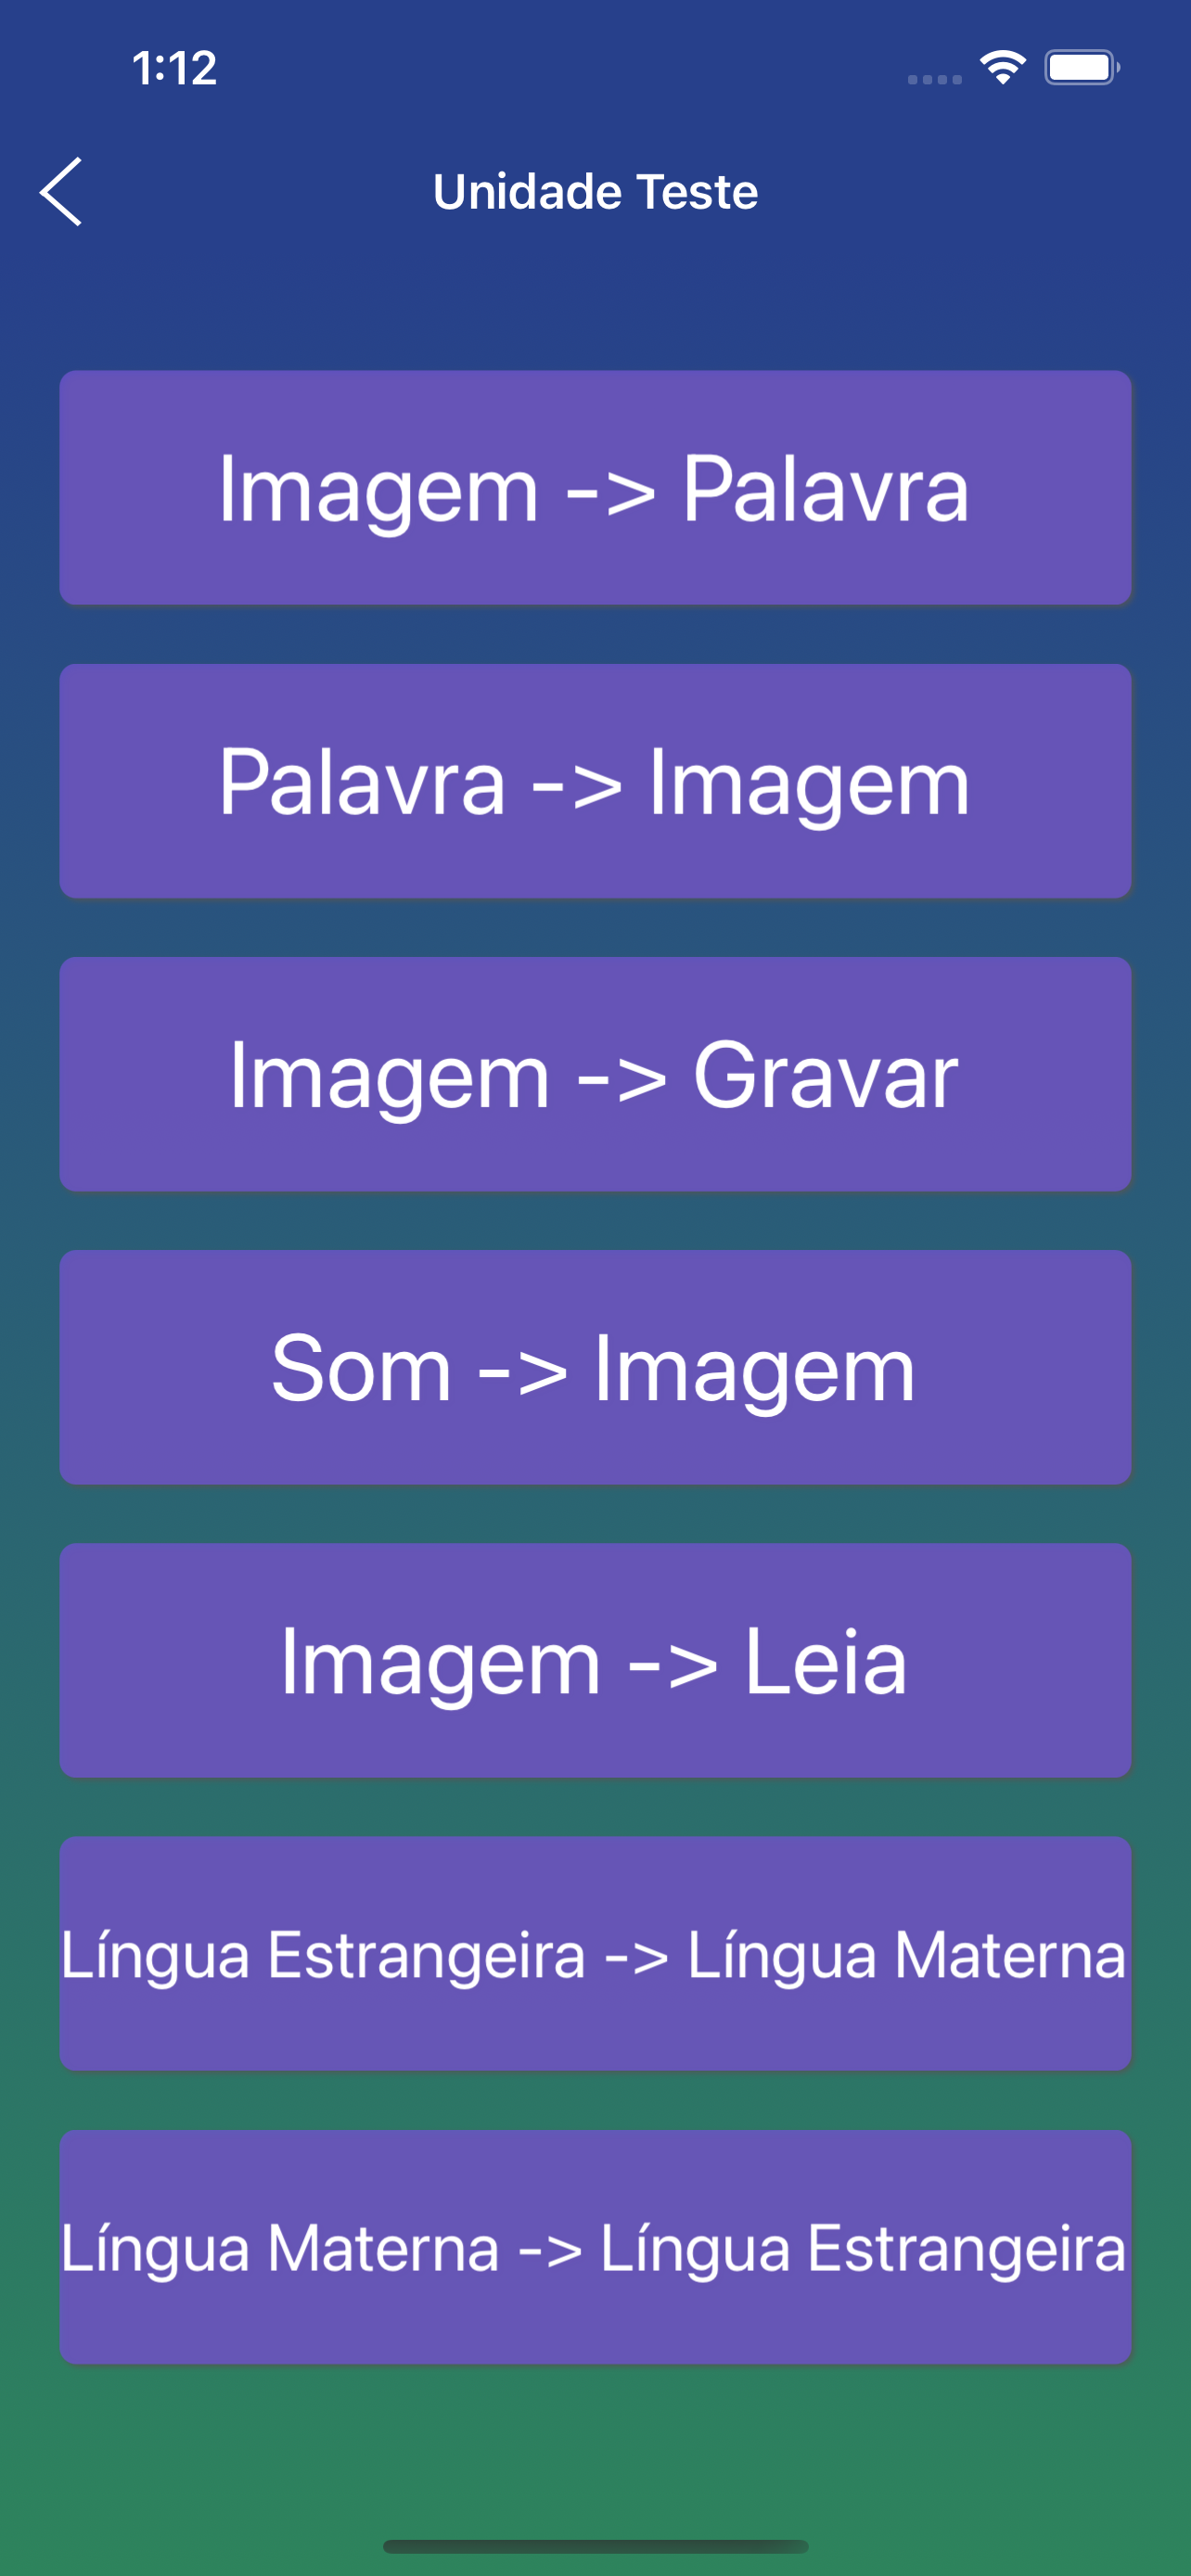Tap the Unidade Teste title
Viewport: 1191px width, 2576px height.
click(x=595, y=190)
